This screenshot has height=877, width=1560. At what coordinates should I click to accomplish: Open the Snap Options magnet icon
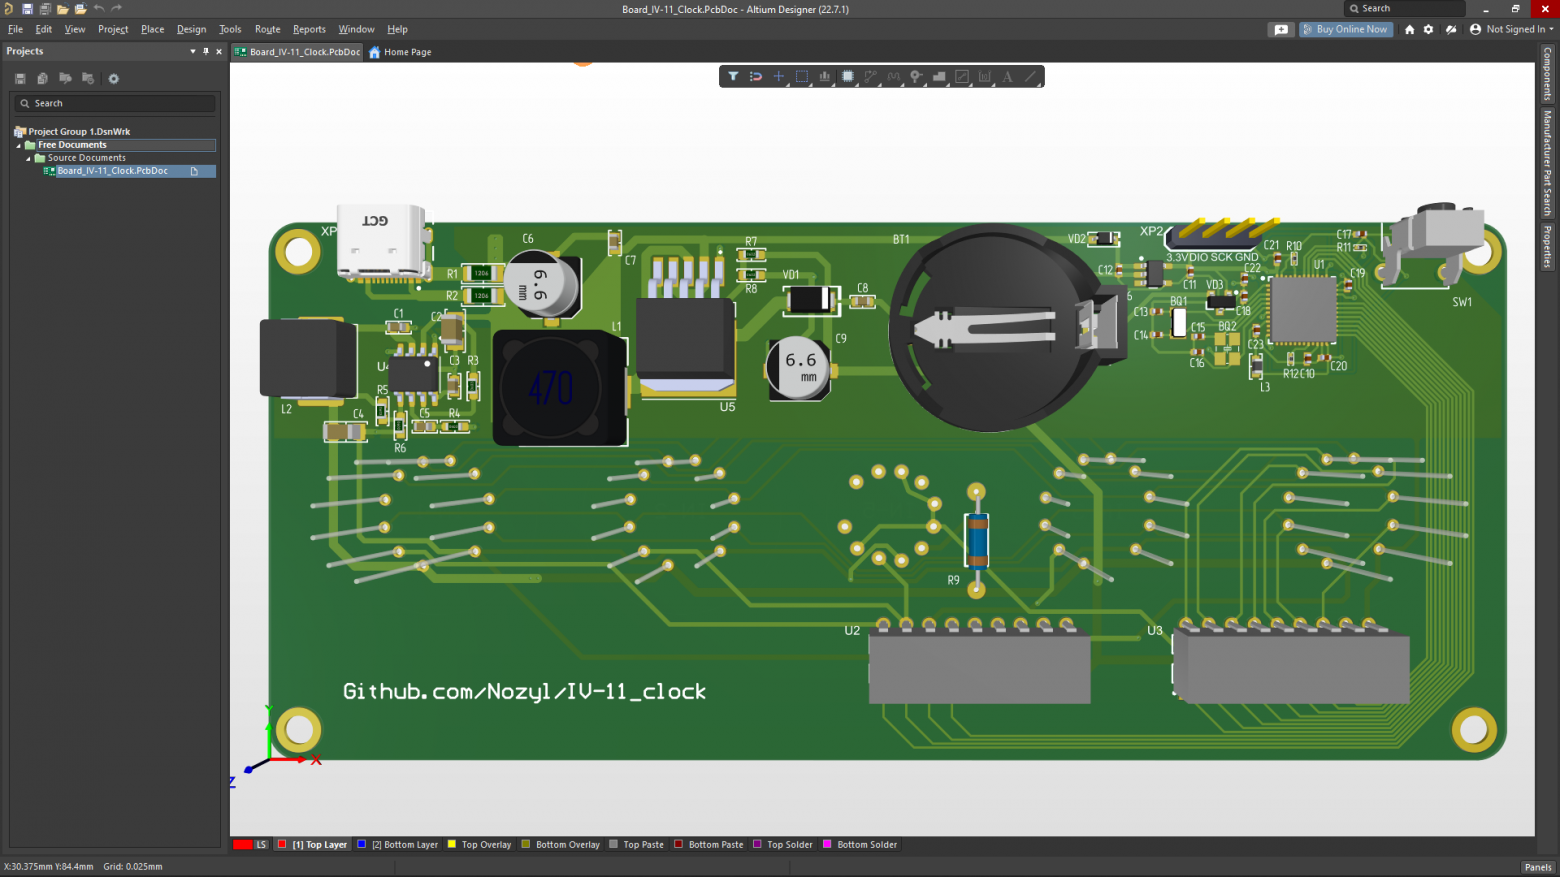point(756,76)
